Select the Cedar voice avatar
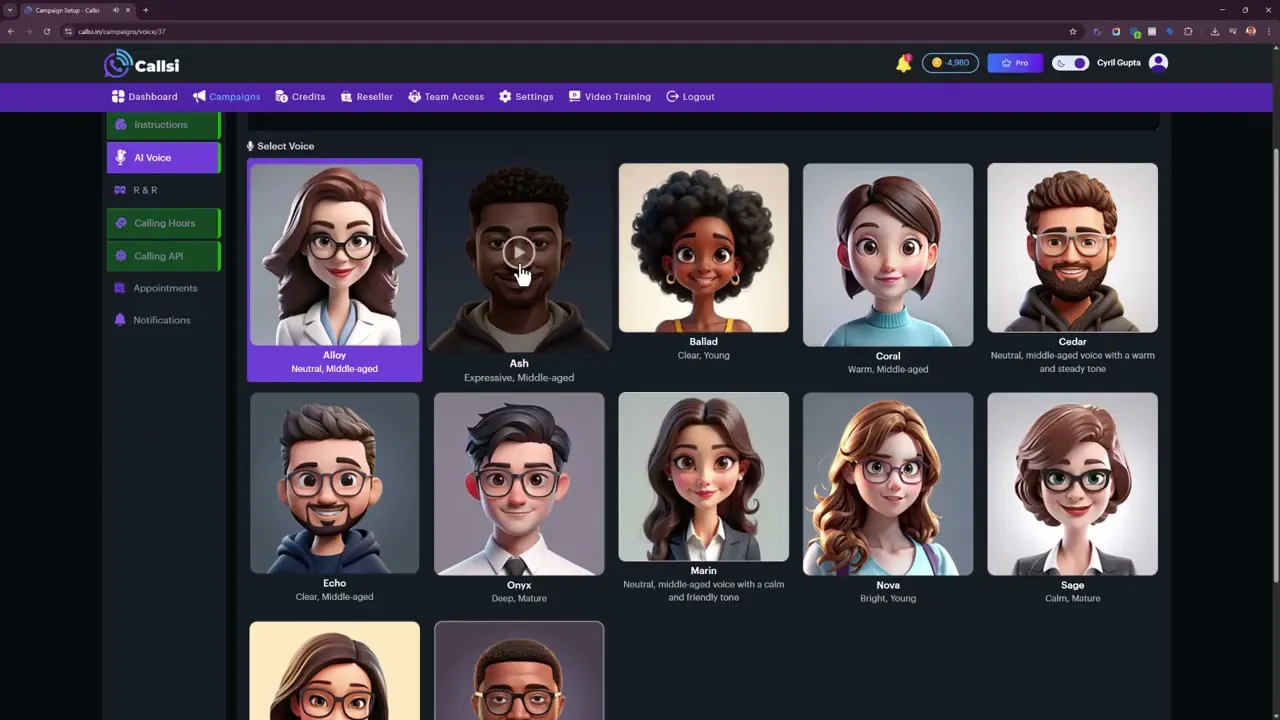The height and width of the screenshot is (720, 1280). click(x=1072, y=247)
